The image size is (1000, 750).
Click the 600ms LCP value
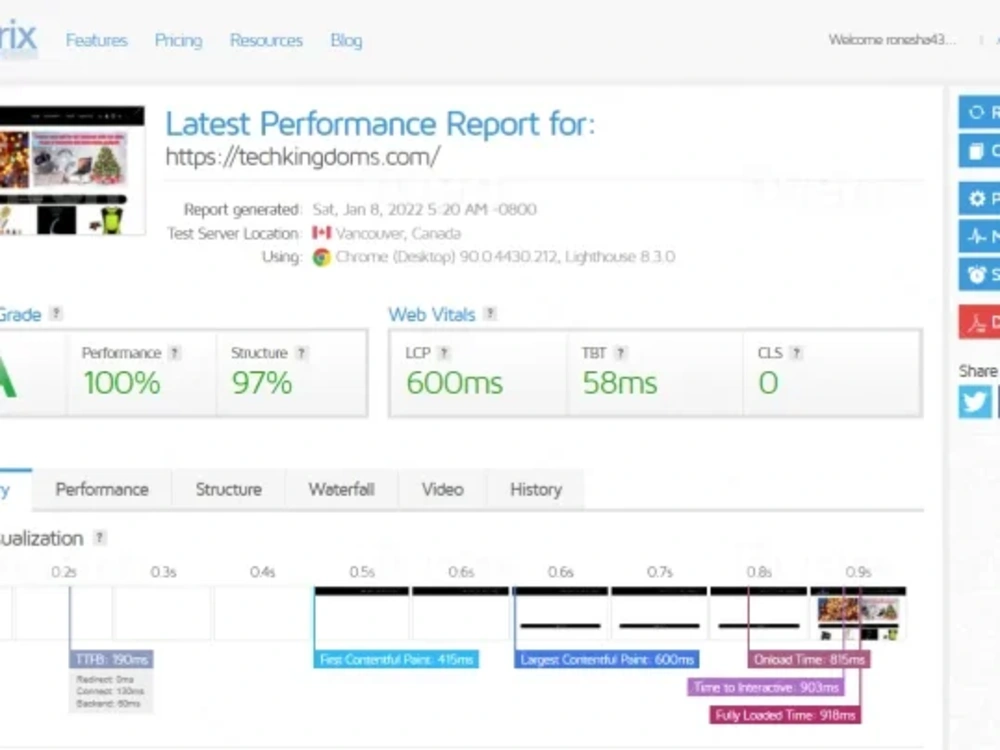point(454,383)
